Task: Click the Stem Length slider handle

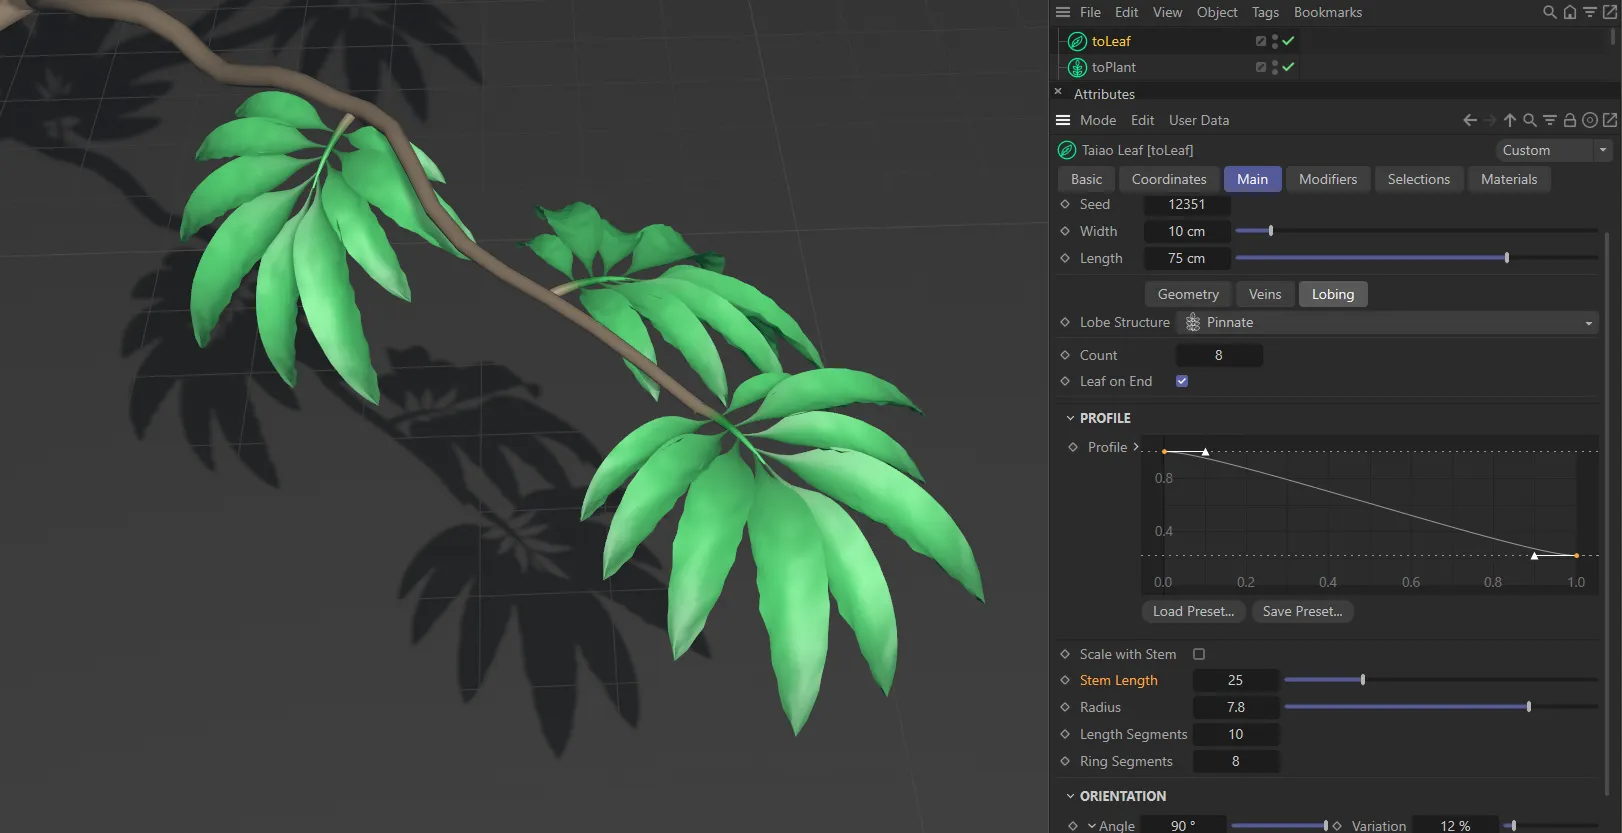Action: click(x=1363, y=680)
